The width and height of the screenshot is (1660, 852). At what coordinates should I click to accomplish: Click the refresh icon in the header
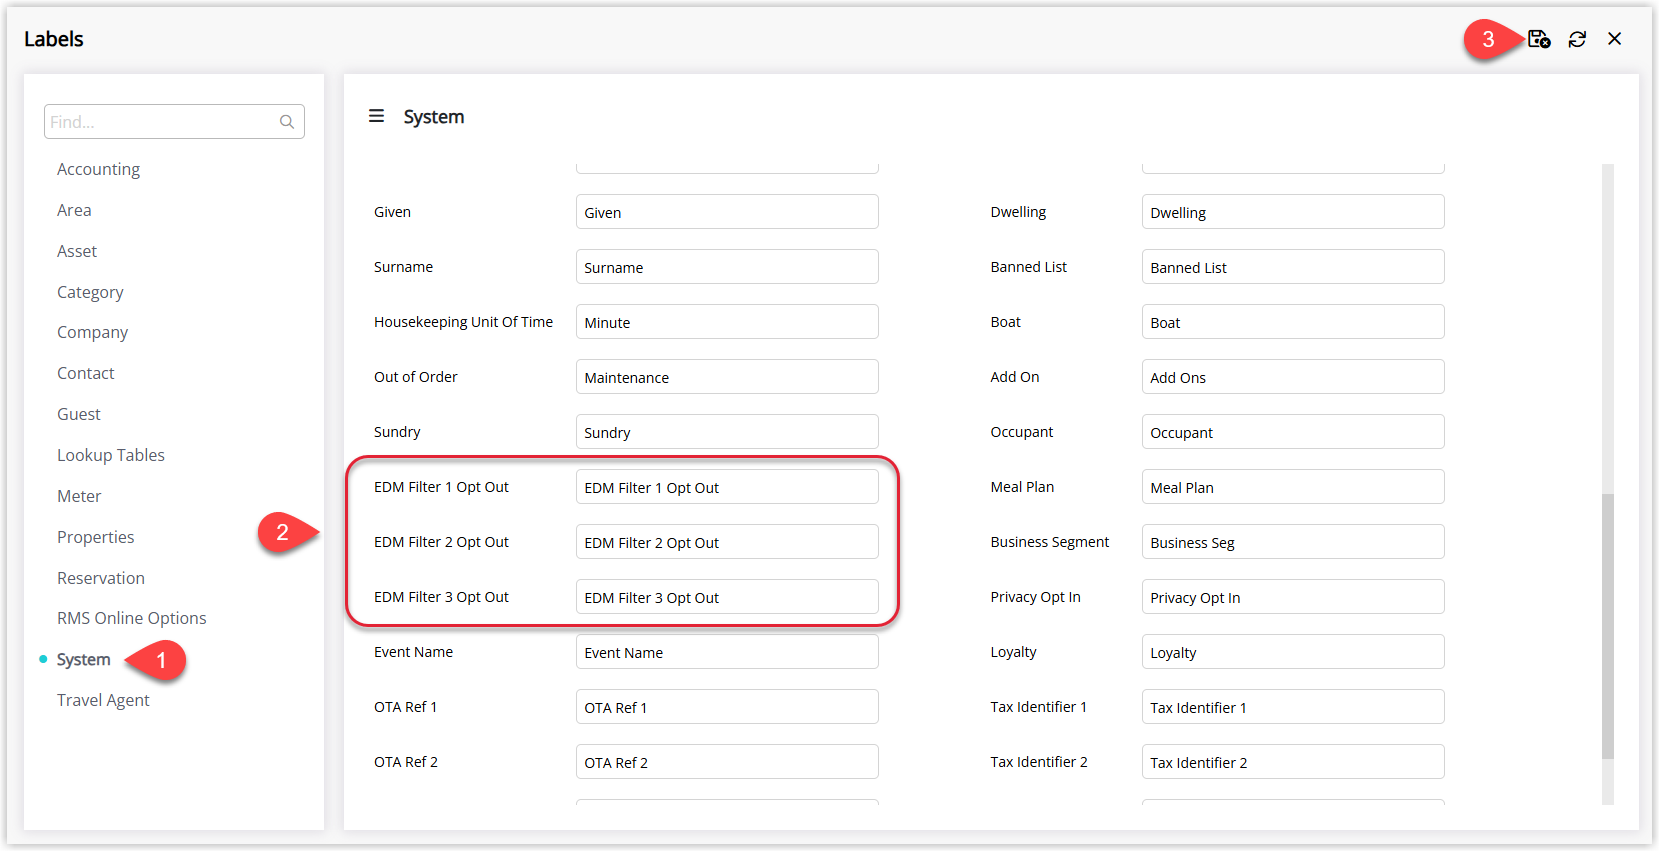click(x=1577, y=39)
